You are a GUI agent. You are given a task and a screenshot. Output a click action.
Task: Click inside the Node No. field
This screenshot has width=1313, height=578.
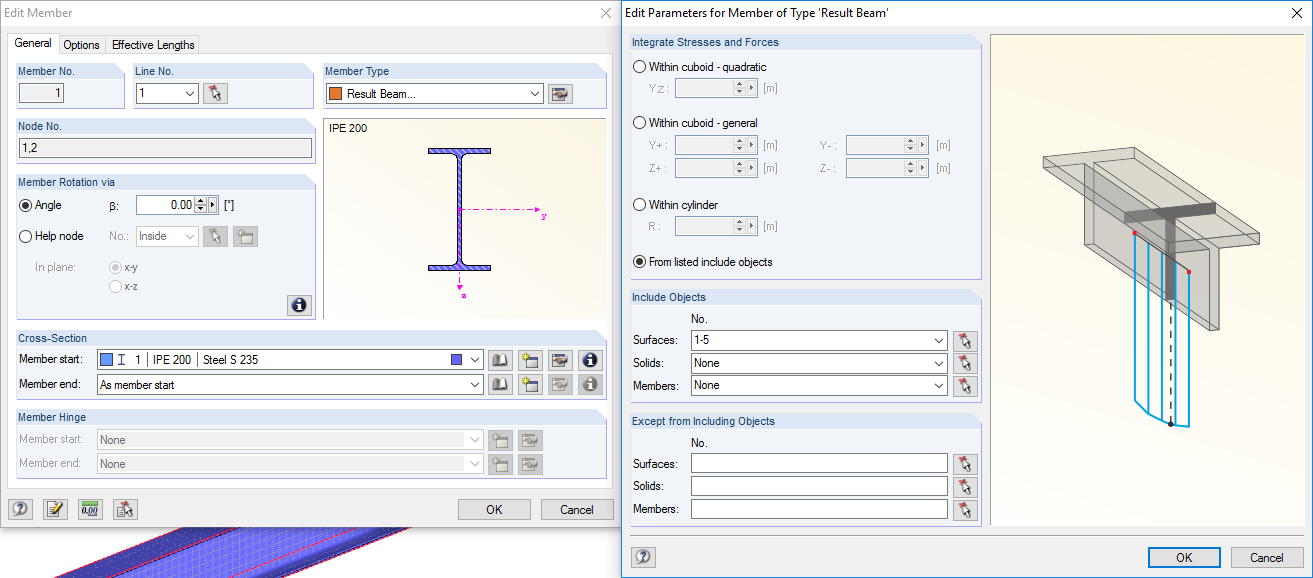click(165, 147)
